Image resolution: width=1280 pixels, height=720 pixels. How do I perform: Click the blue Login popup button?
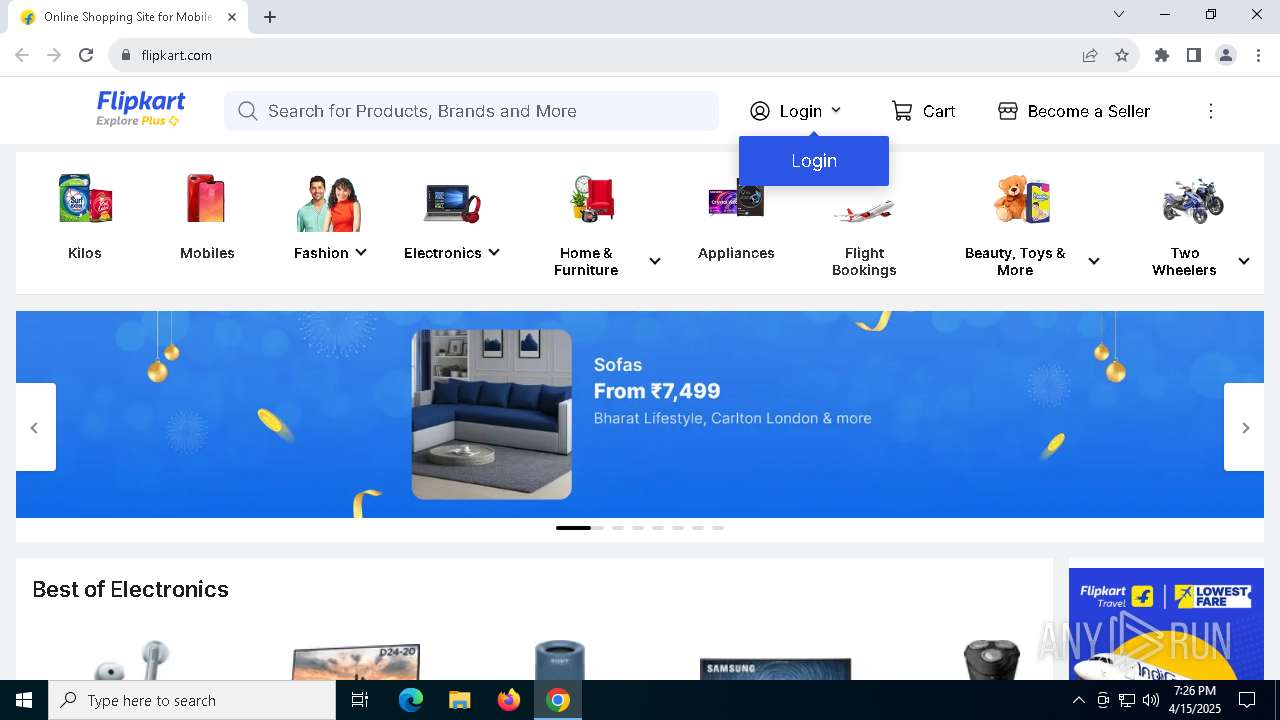(x=814, y=161)
